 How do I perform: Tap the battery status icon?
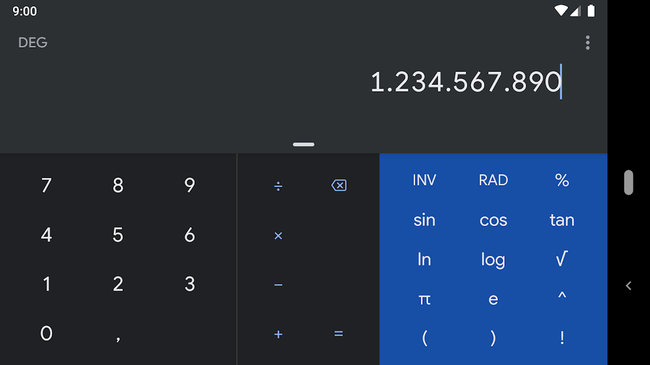(x=591, y=11)
